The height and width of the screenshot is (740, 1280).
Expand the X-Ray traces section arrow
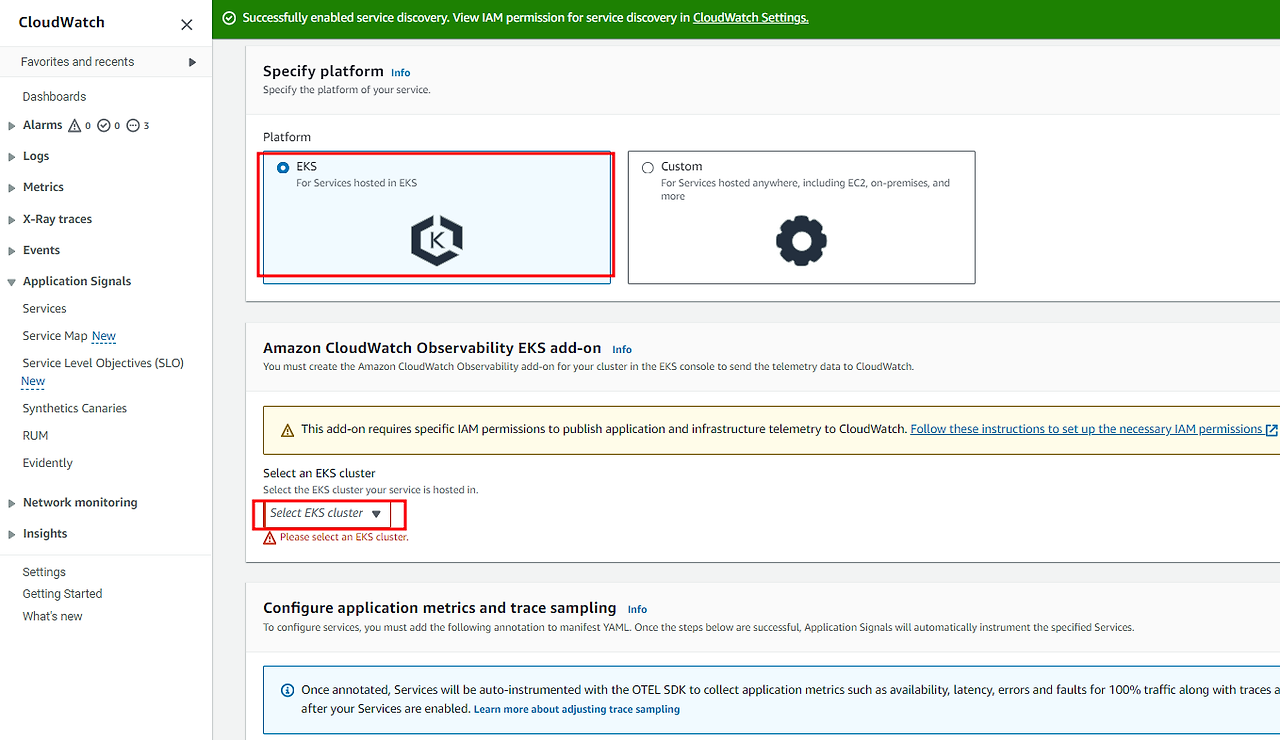pos(11,220)
